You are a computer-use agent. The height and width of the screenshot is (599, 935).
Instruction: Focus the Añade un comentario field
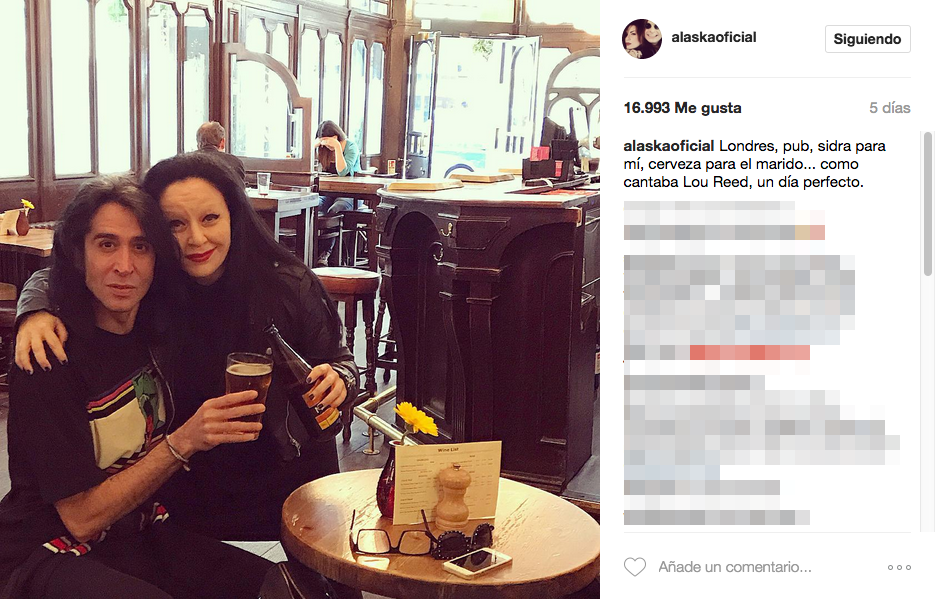[735, 567]
